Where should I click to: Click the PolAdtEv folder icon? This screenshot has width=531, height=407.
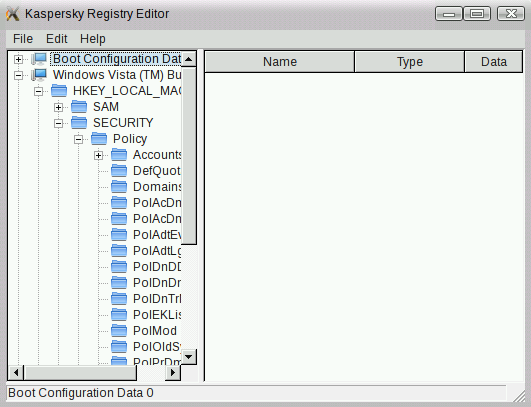pos(119,235)
